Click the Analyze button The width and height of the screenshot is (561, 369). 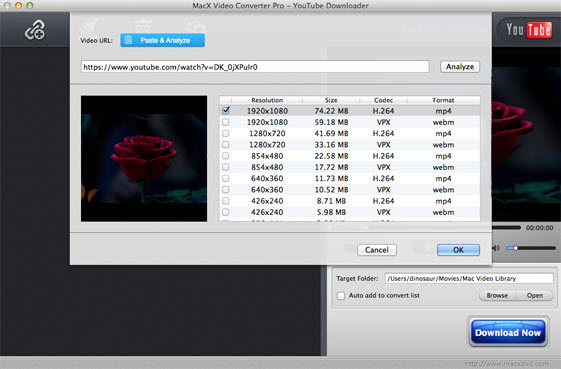pos(460,67)
